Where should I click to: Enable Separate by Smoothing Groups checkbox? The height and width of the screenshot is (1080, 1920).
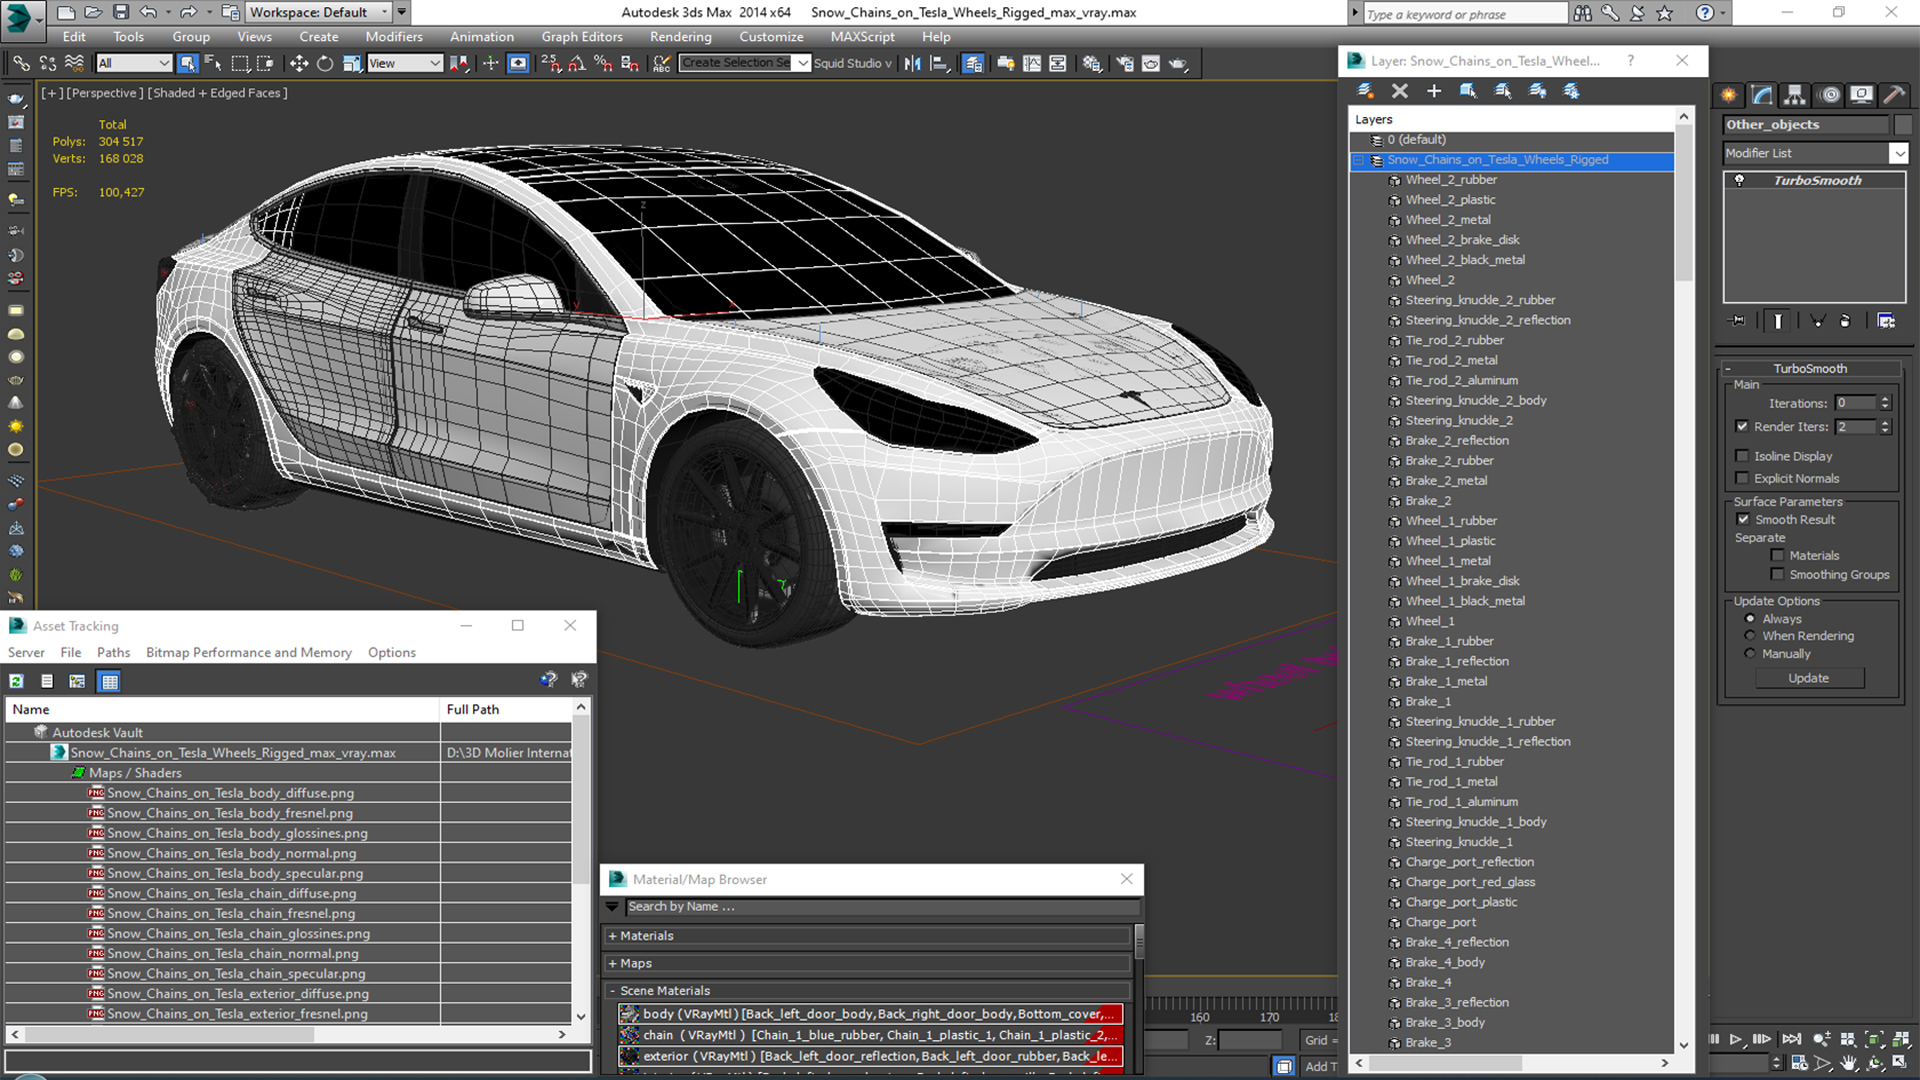click(x=1777, y=574)
